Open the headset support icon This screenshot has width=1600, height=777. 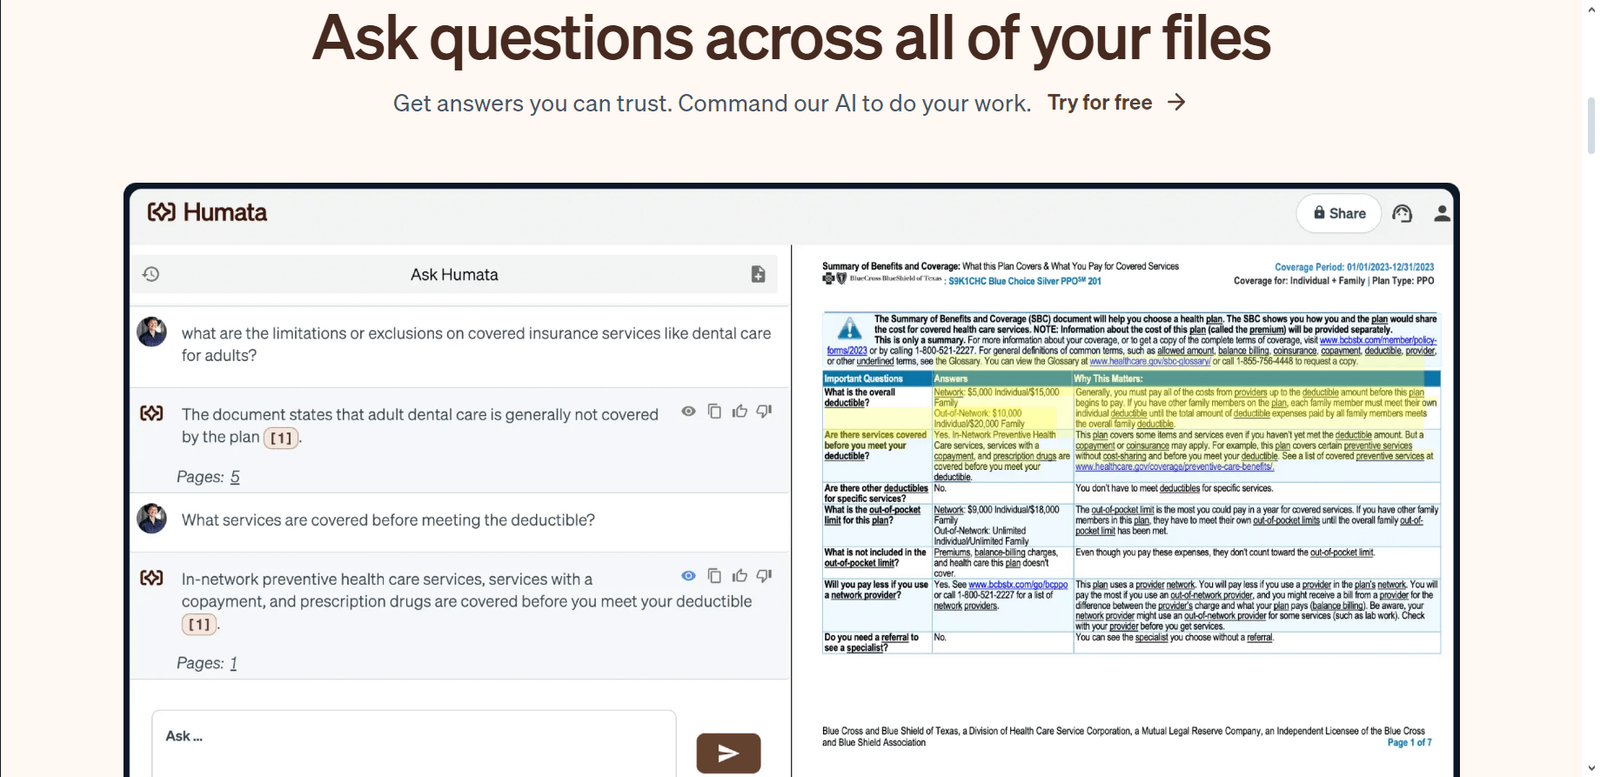(1402, 213)
